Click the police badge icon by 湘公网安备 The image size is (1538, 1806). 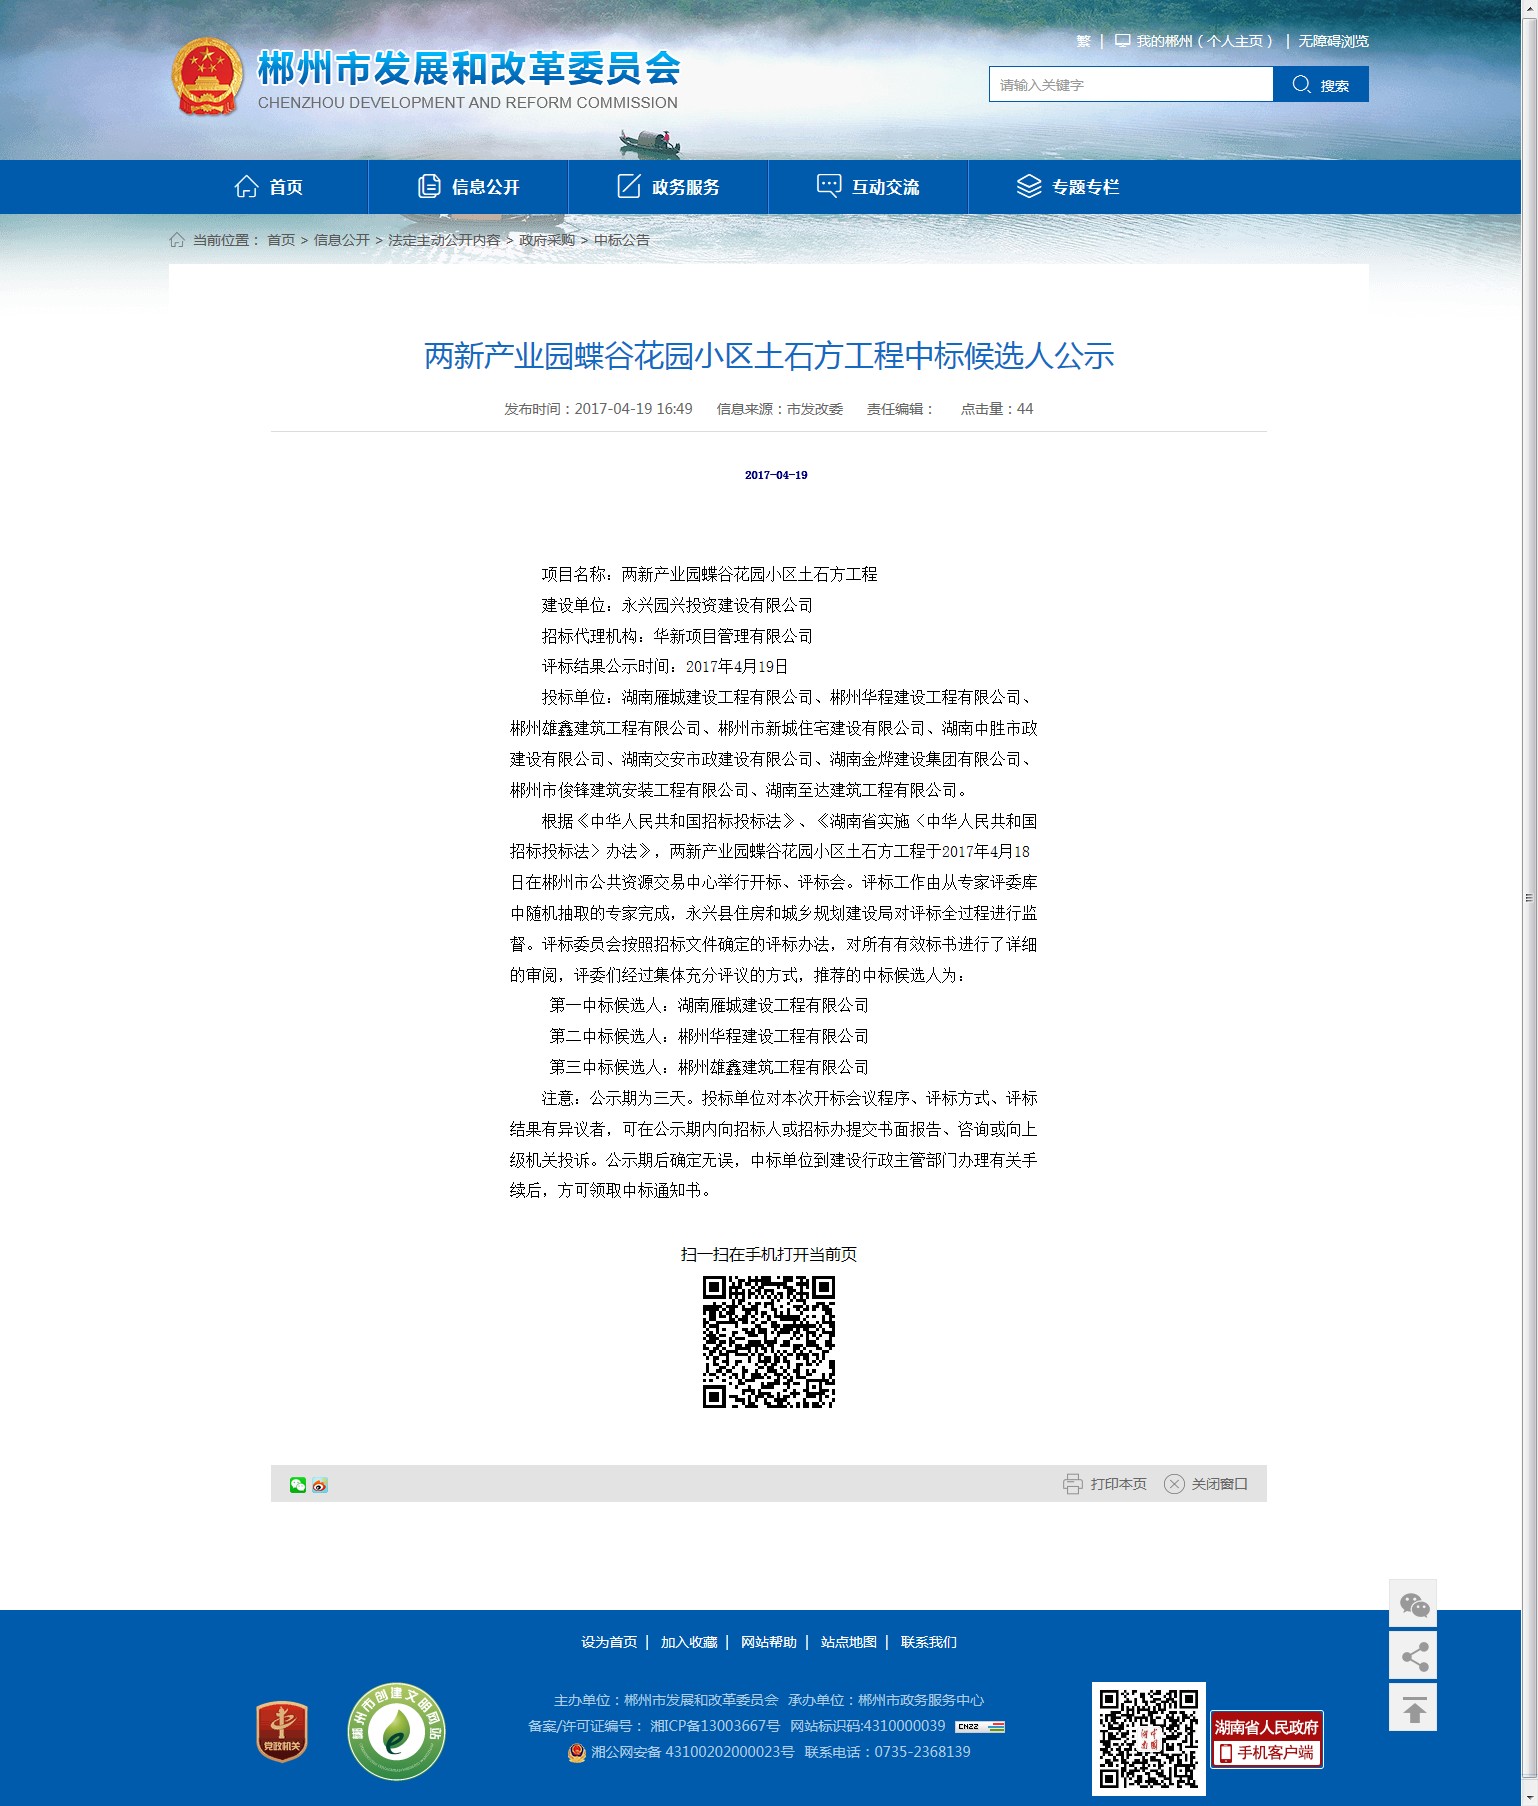point(576,1752)
